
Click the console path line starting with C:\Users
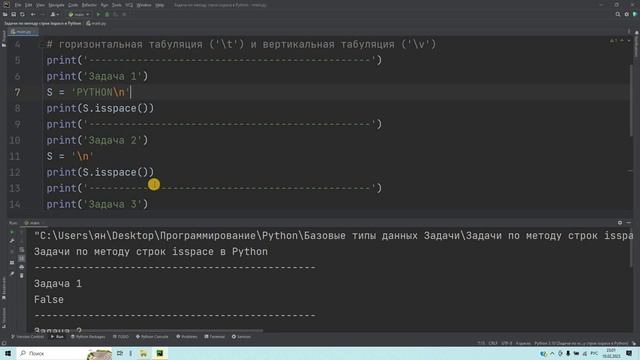333,236
